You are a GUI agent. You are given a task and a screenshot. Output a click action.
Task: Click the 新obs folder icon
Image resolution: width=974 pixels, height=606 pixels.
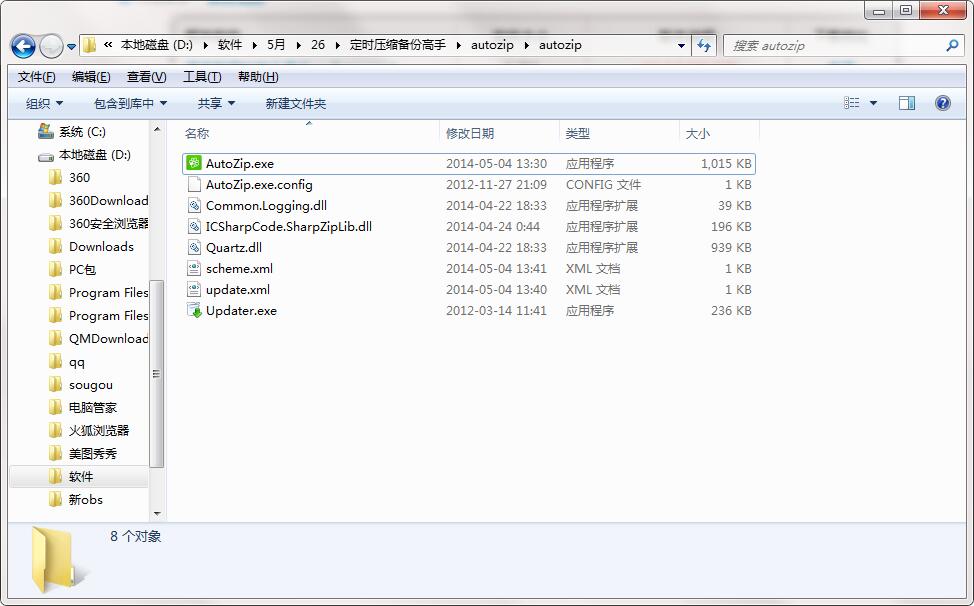(55, 499)
